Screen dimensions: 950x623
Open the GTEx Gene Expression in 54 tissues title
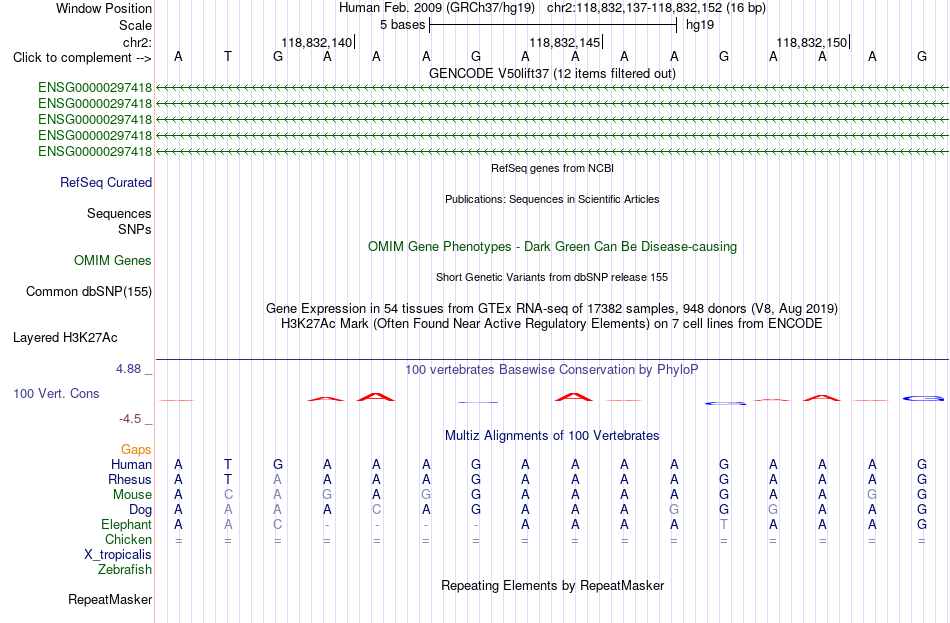pyautogui.click(x=552, y=308)
